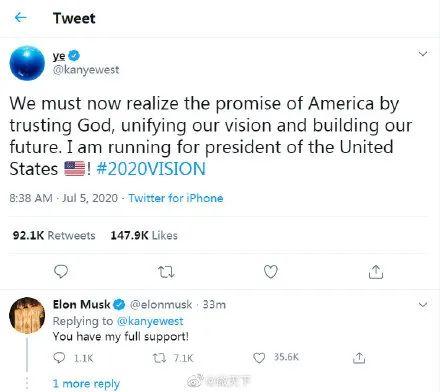Like ye's main tweet with the heart icon
The height and width of the screenshot is (392, 440).
271,272
